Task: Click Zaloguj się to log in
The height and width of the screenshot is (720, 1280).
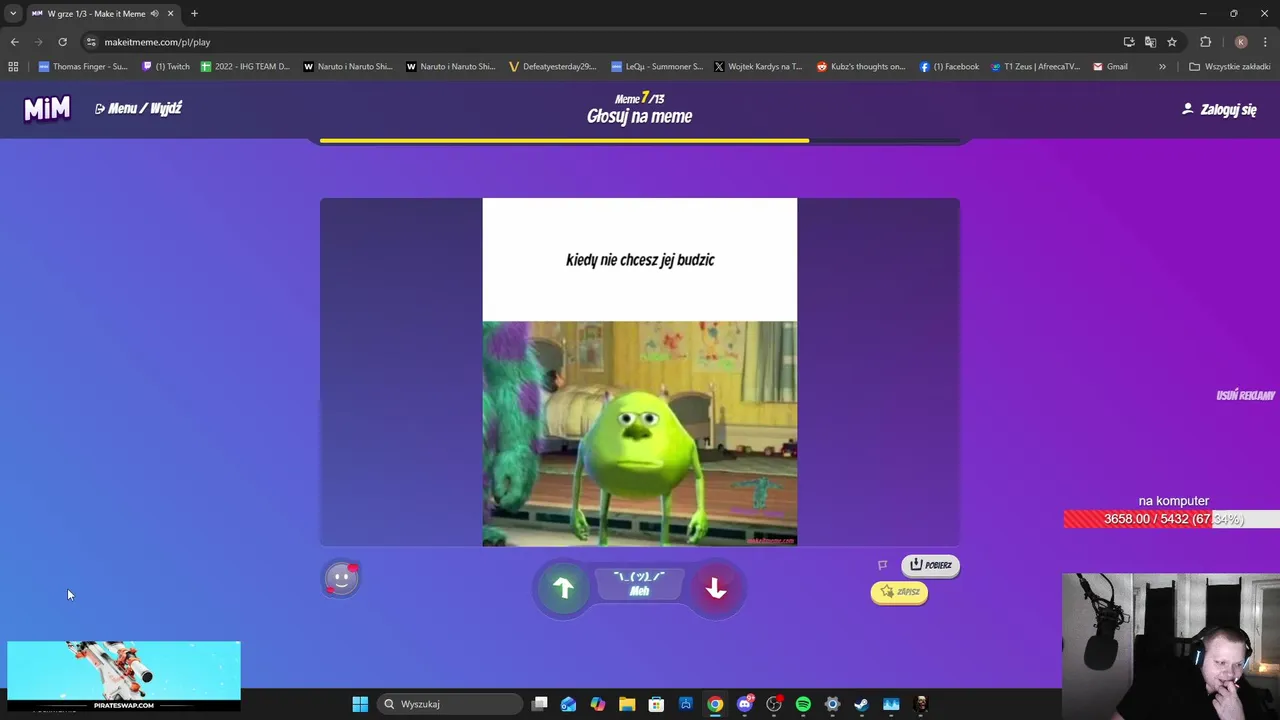Action: click(1219, 109)
